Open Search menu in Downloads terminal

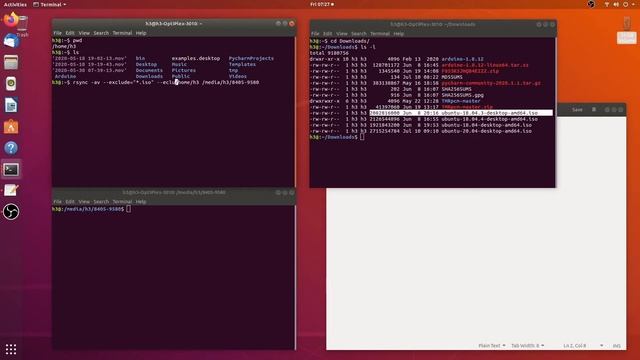point(359,33)
